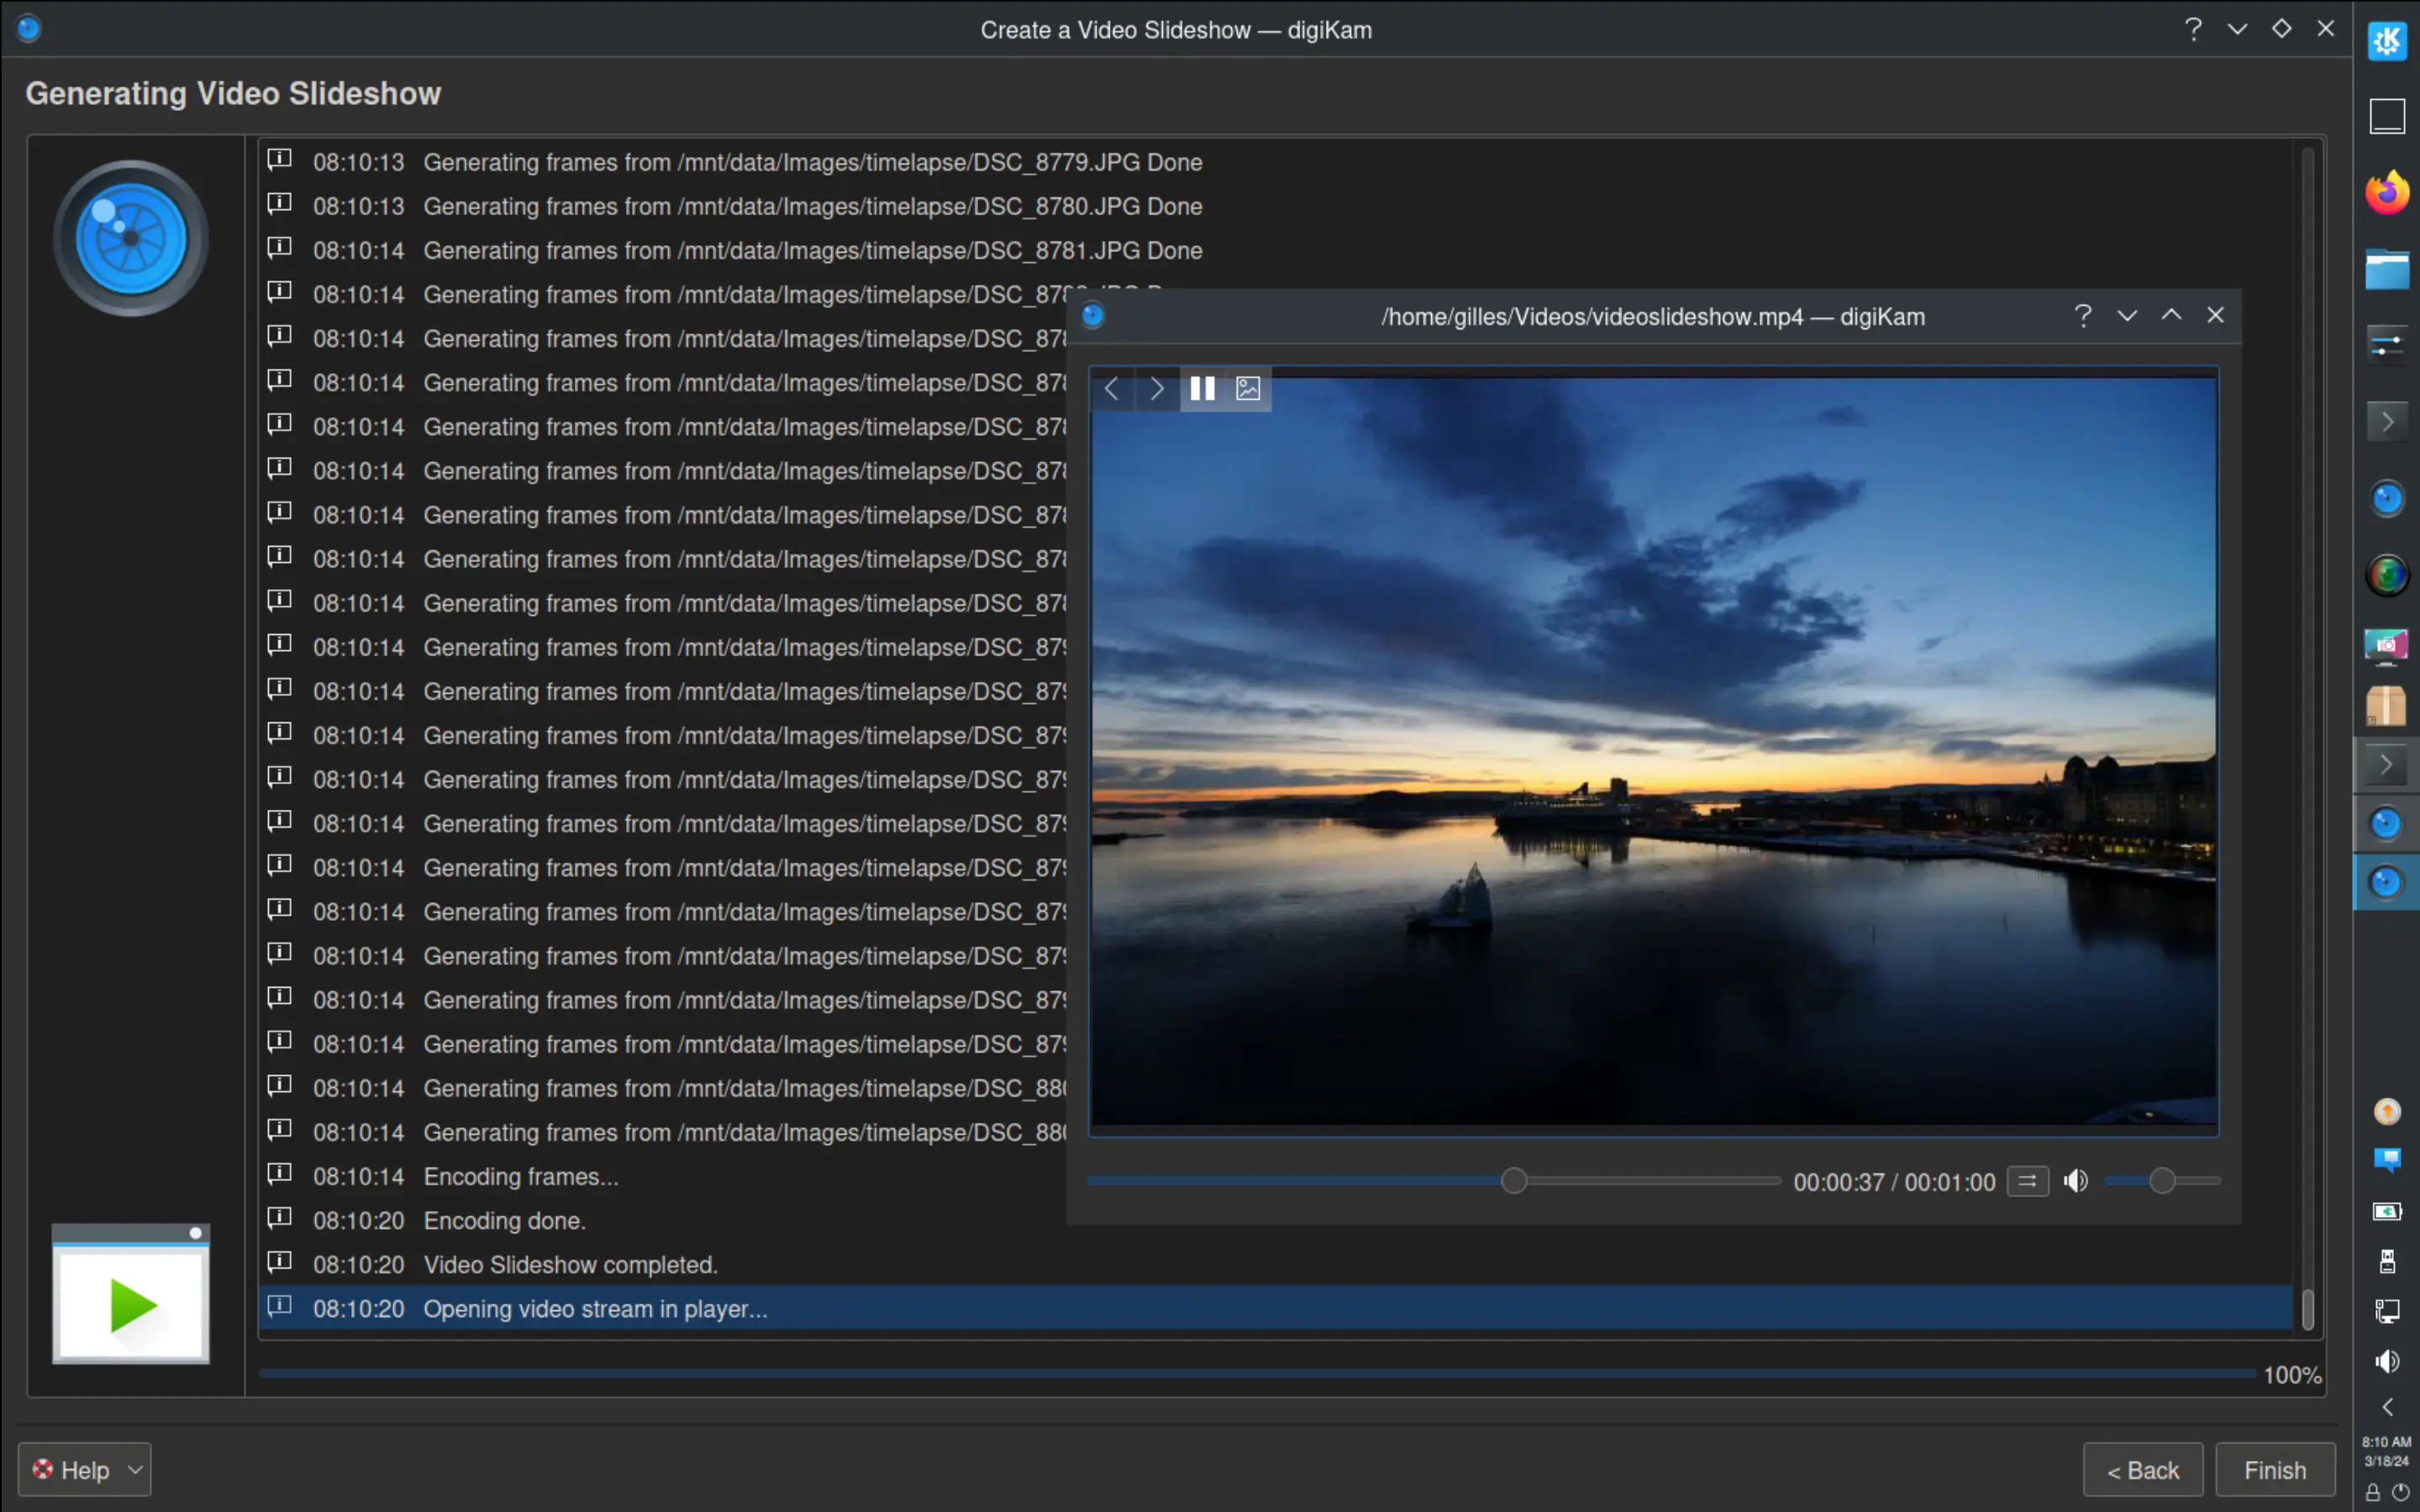Roll up the player window via its up chevron
Screen dimensions: 2420x1512
[x=2170, y=315]
